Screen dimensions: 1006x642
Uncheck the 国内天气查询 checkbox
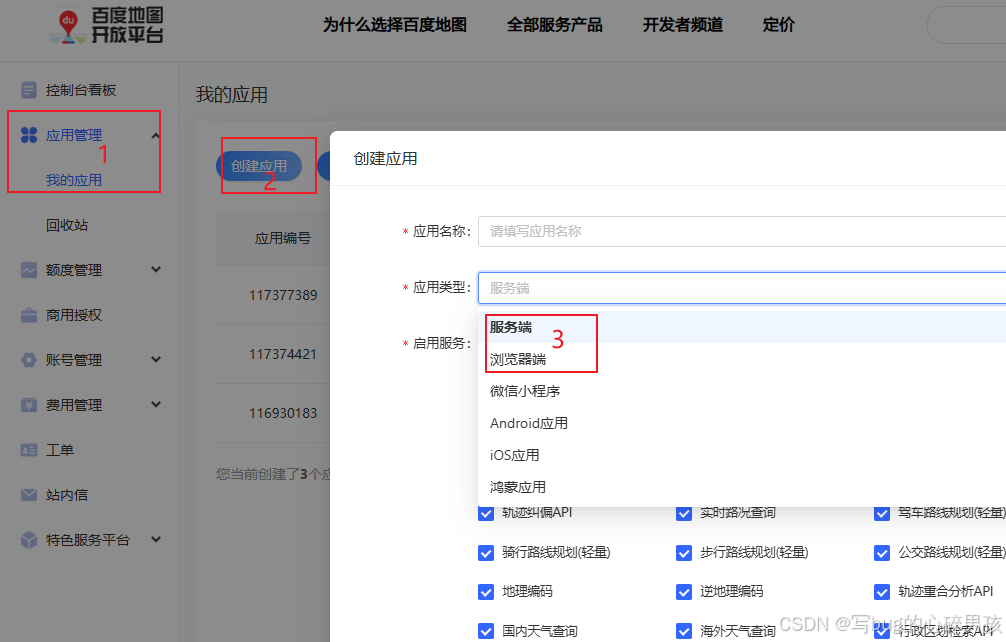point(486,631)
